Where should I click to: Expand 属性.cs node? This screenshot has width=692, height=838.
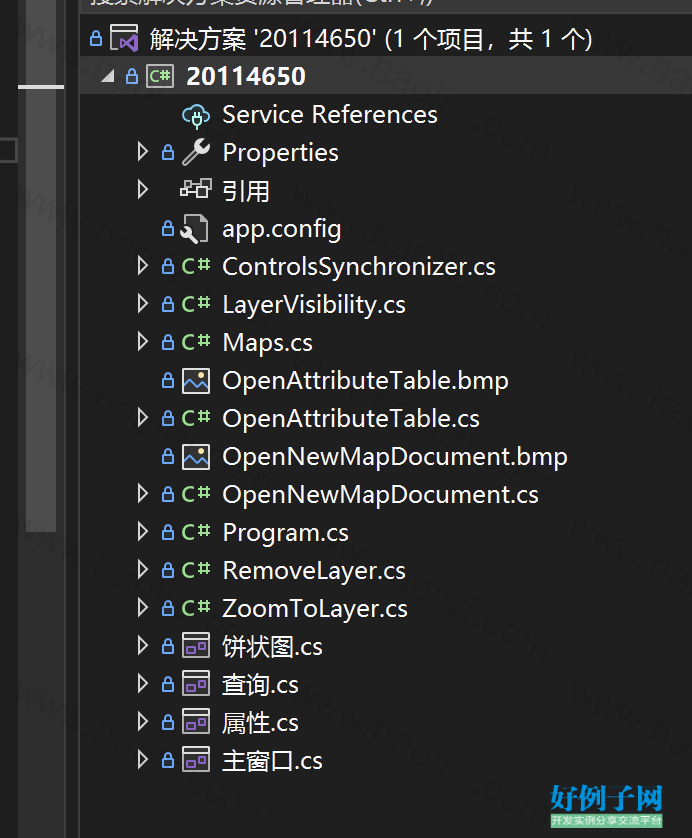[143, 721]
